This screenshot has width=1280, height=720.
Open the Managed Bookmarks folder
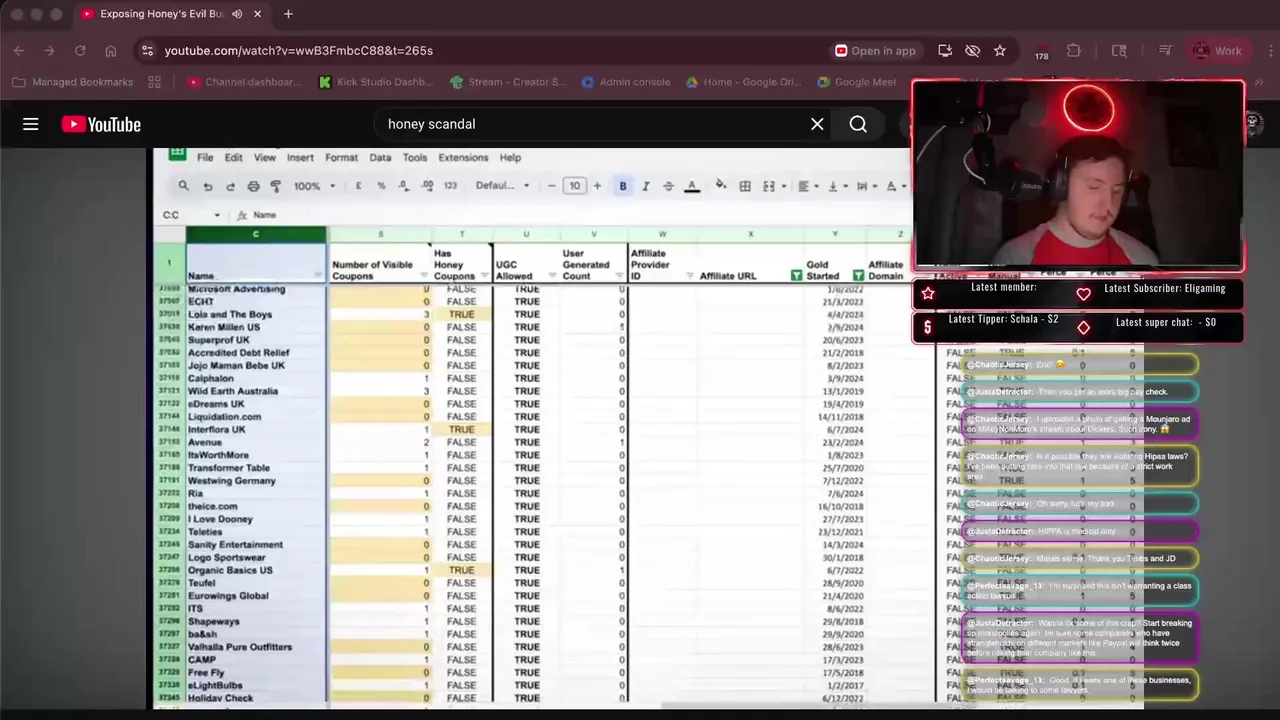(x=72, y=82)
